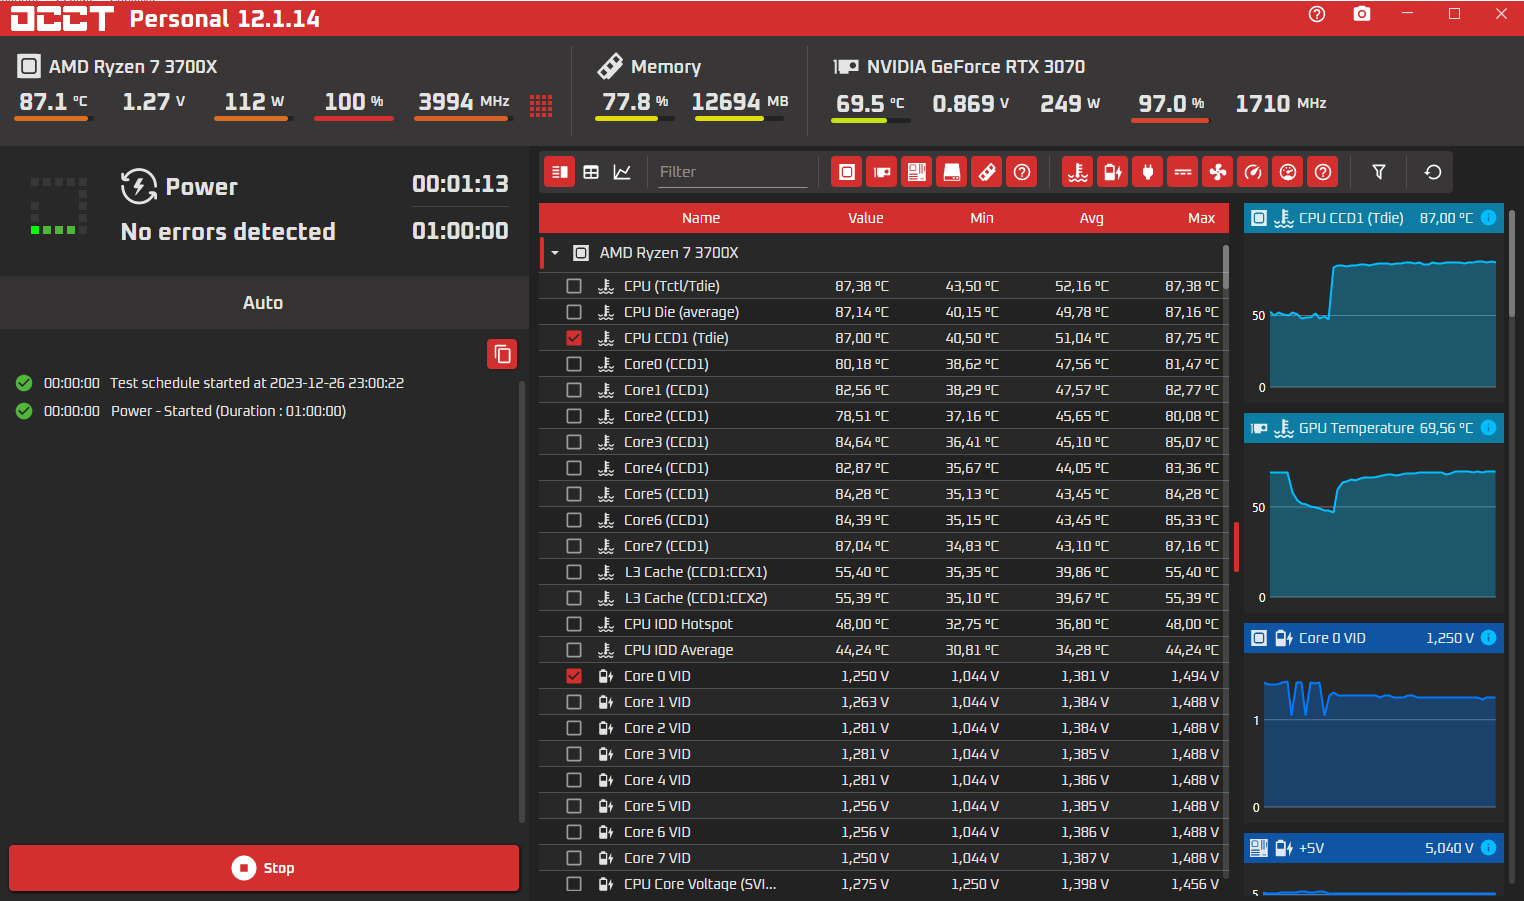Toggle unknown-sensor filter beside the load gauge
This screenshot has width=1524, height=901.
pos(1323,172)
